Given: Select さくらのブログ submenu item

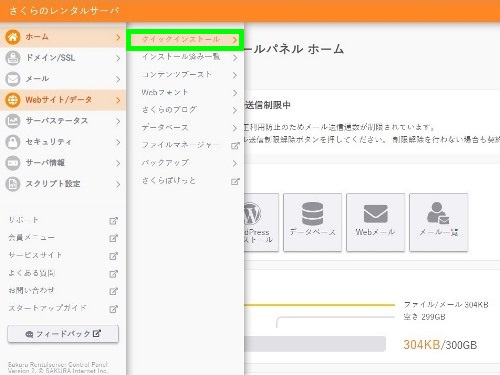Looking at the screenshot, I should coord(185,110).
